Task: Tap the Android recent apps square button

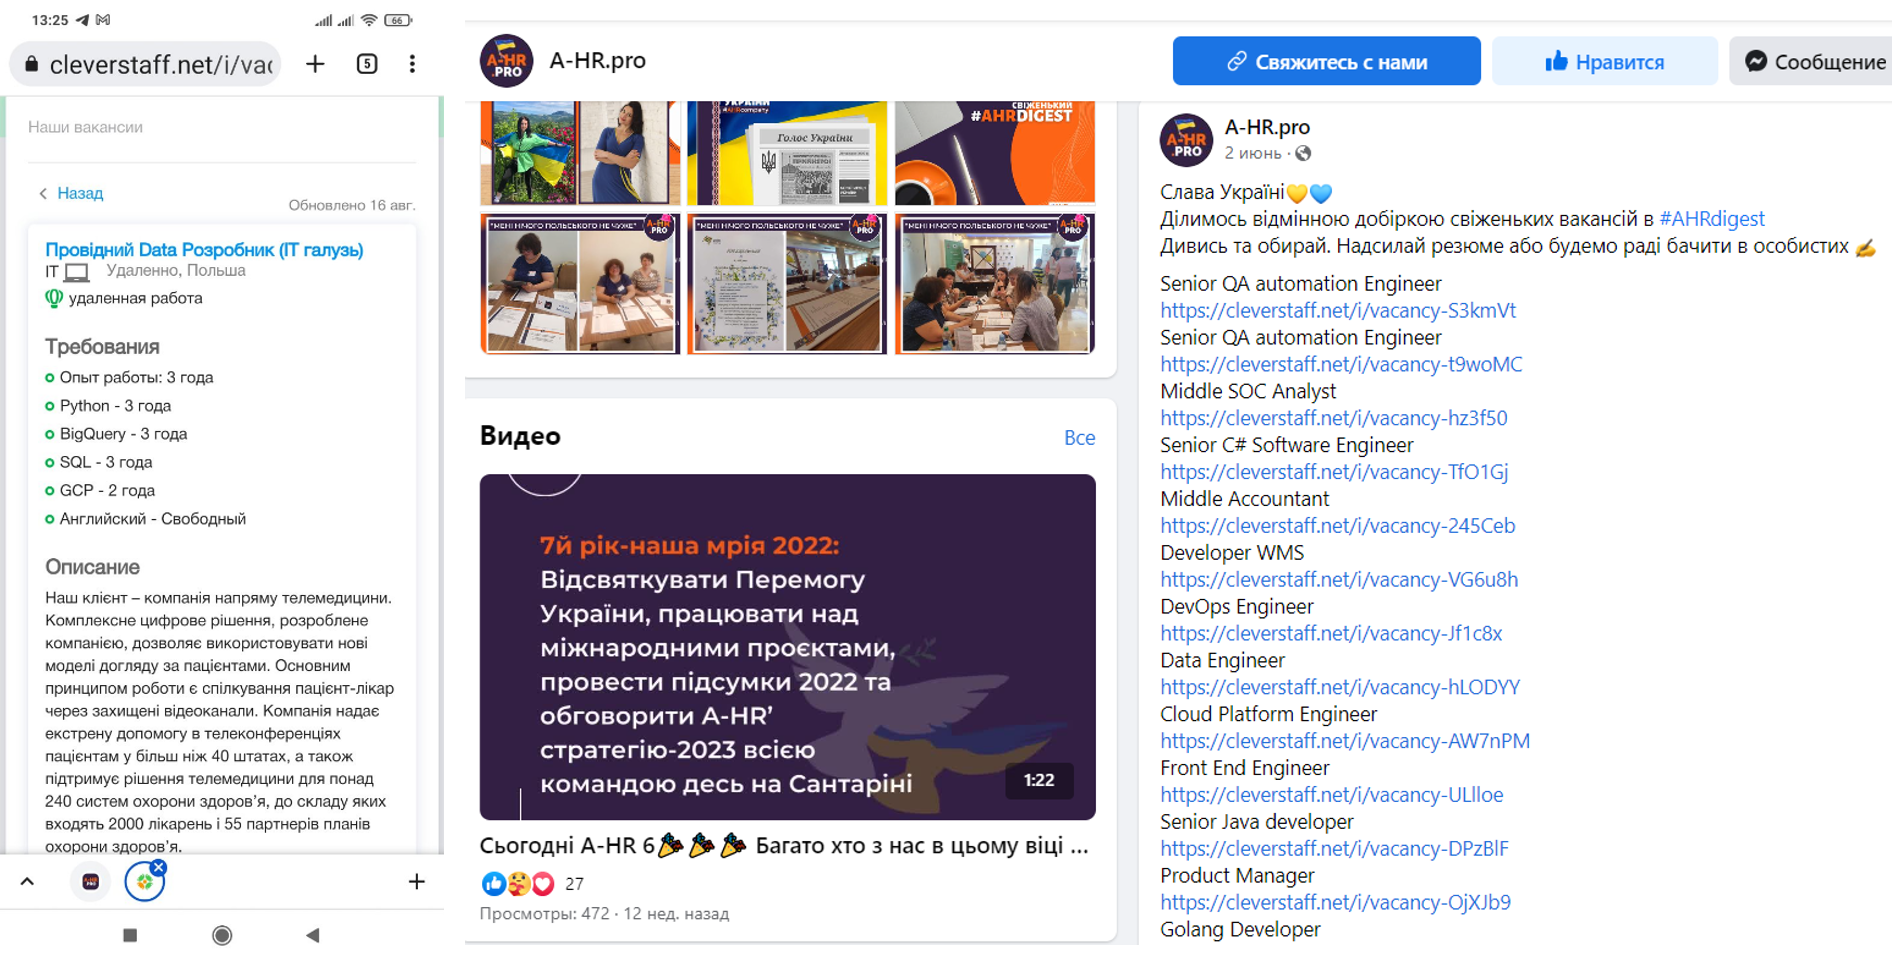Action: (130, 935)
